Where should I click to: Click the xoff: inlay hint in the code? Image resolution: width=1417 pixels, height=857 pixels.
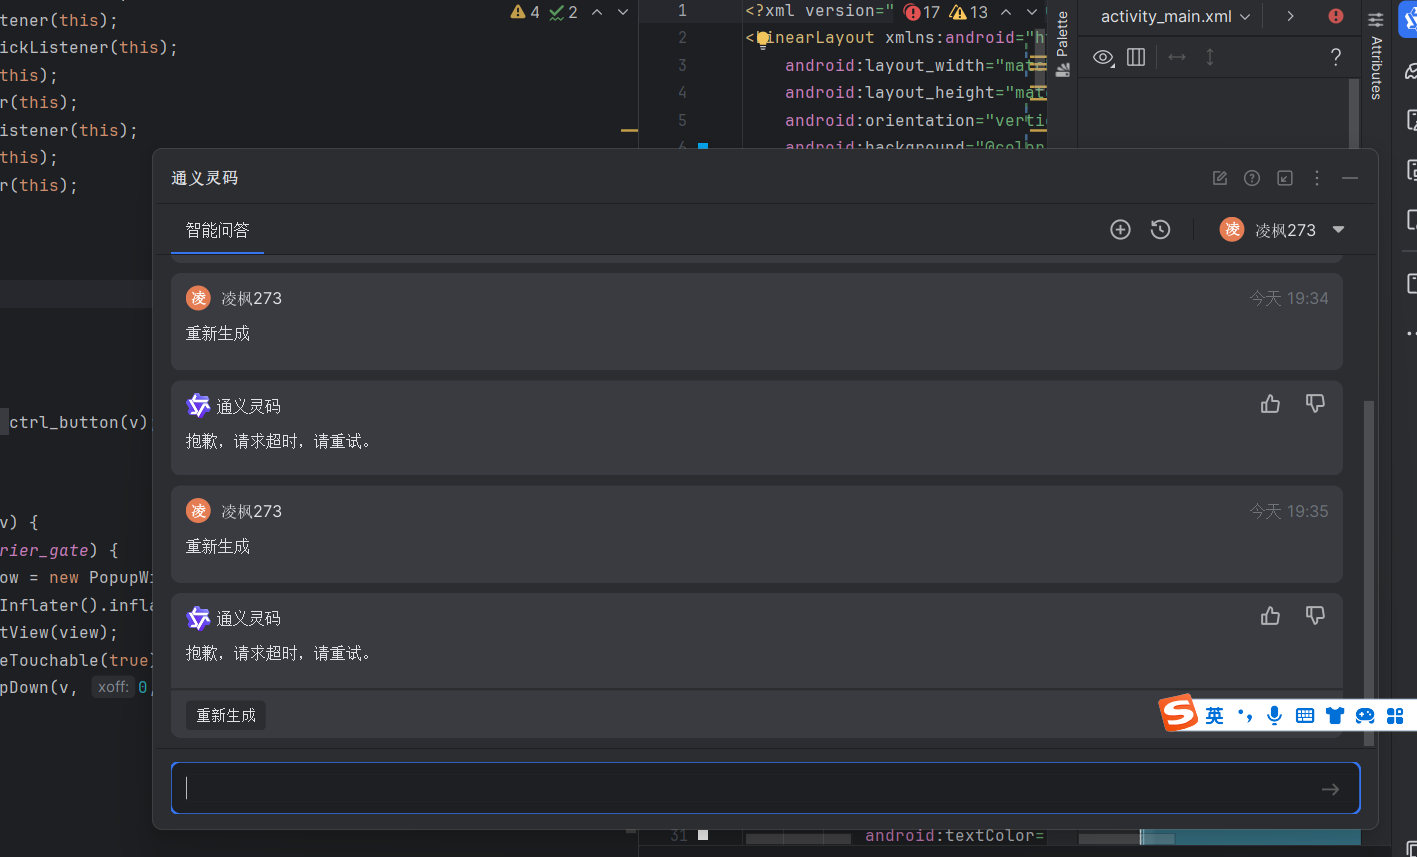(x=112, y=687)
